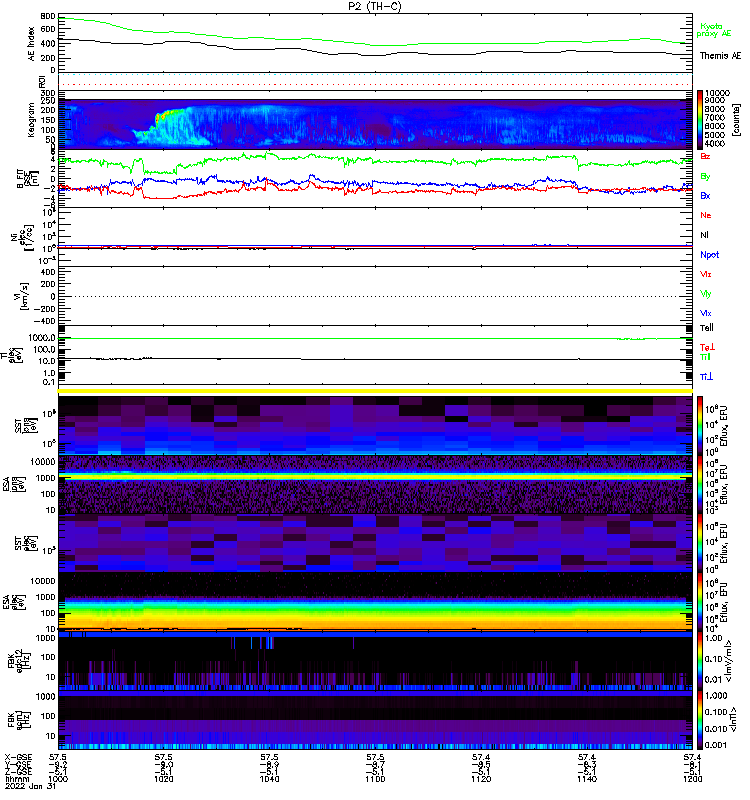This screenshot has height=800, width=750.
Task: Click the date label "2022 Jan 31"
Action: click(x=30, y=786)
